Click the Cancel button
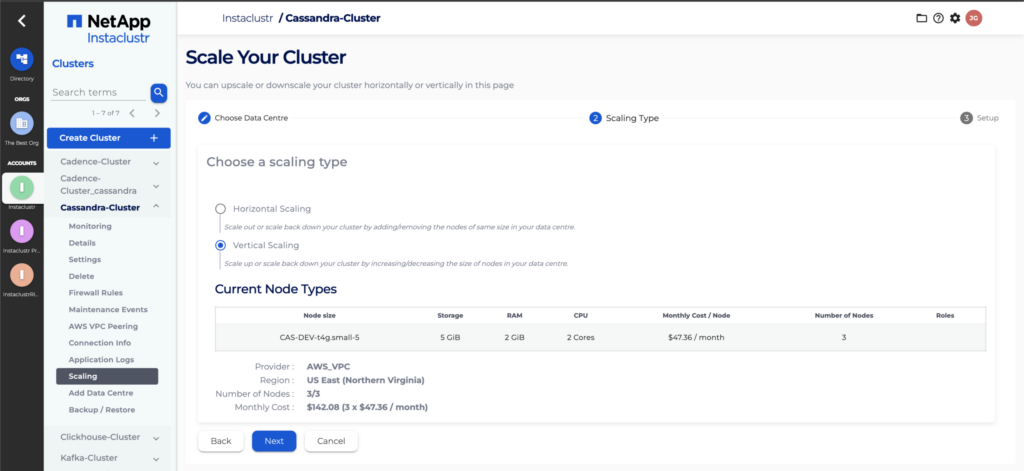 [x=330, y=441]
